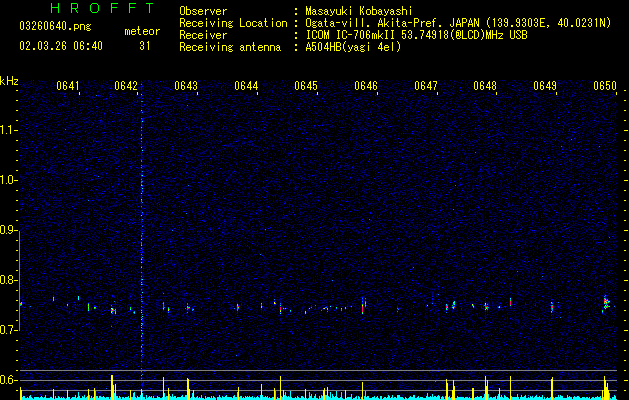Click the meteor count value 31
Screen dimensions: 629x400
point(145,46)
